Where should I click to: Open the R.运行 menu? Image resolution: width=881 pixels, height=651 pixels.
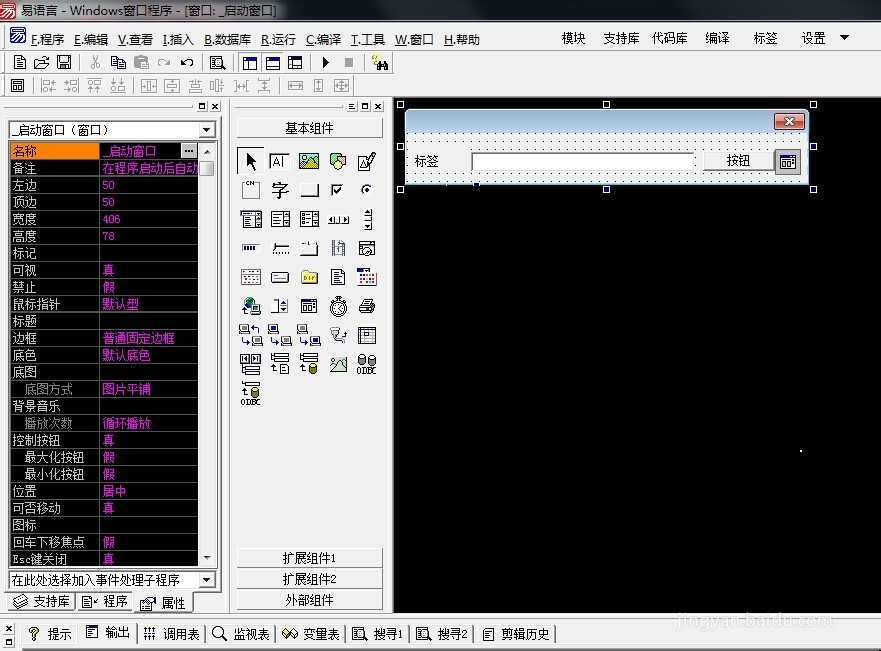[278, 40]
